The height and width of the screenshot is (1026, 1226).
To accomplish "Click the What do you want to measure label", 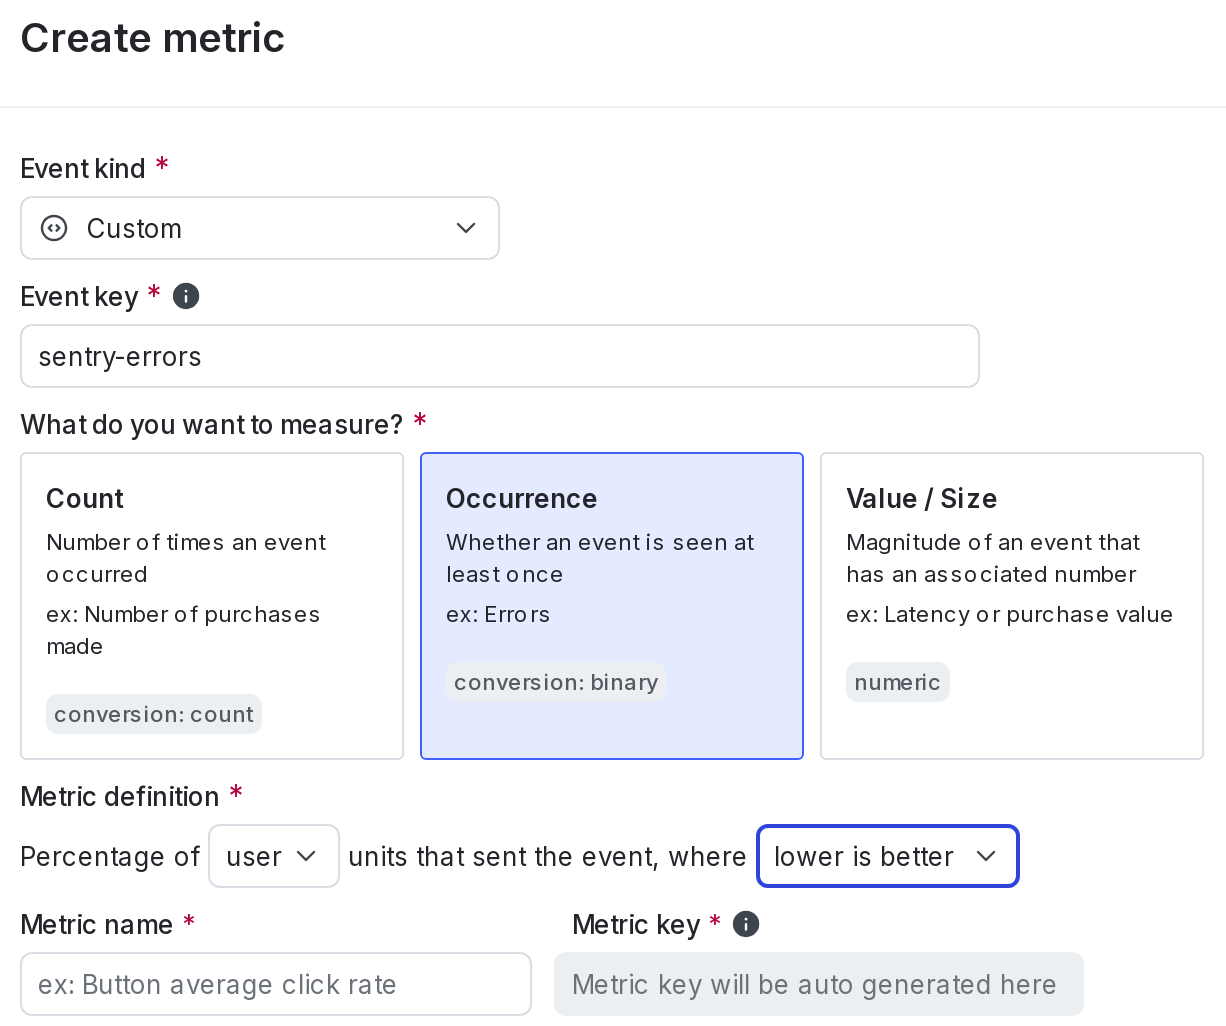I will pyautogui.click(x=212, y=424).
